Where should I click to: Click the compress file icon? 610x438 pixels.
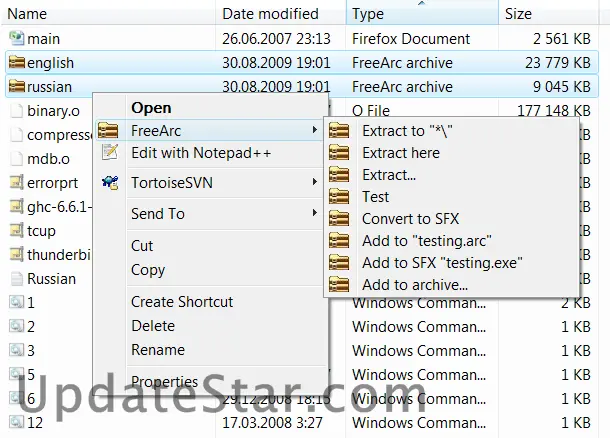pyautogui.click(x=16, y=135)
